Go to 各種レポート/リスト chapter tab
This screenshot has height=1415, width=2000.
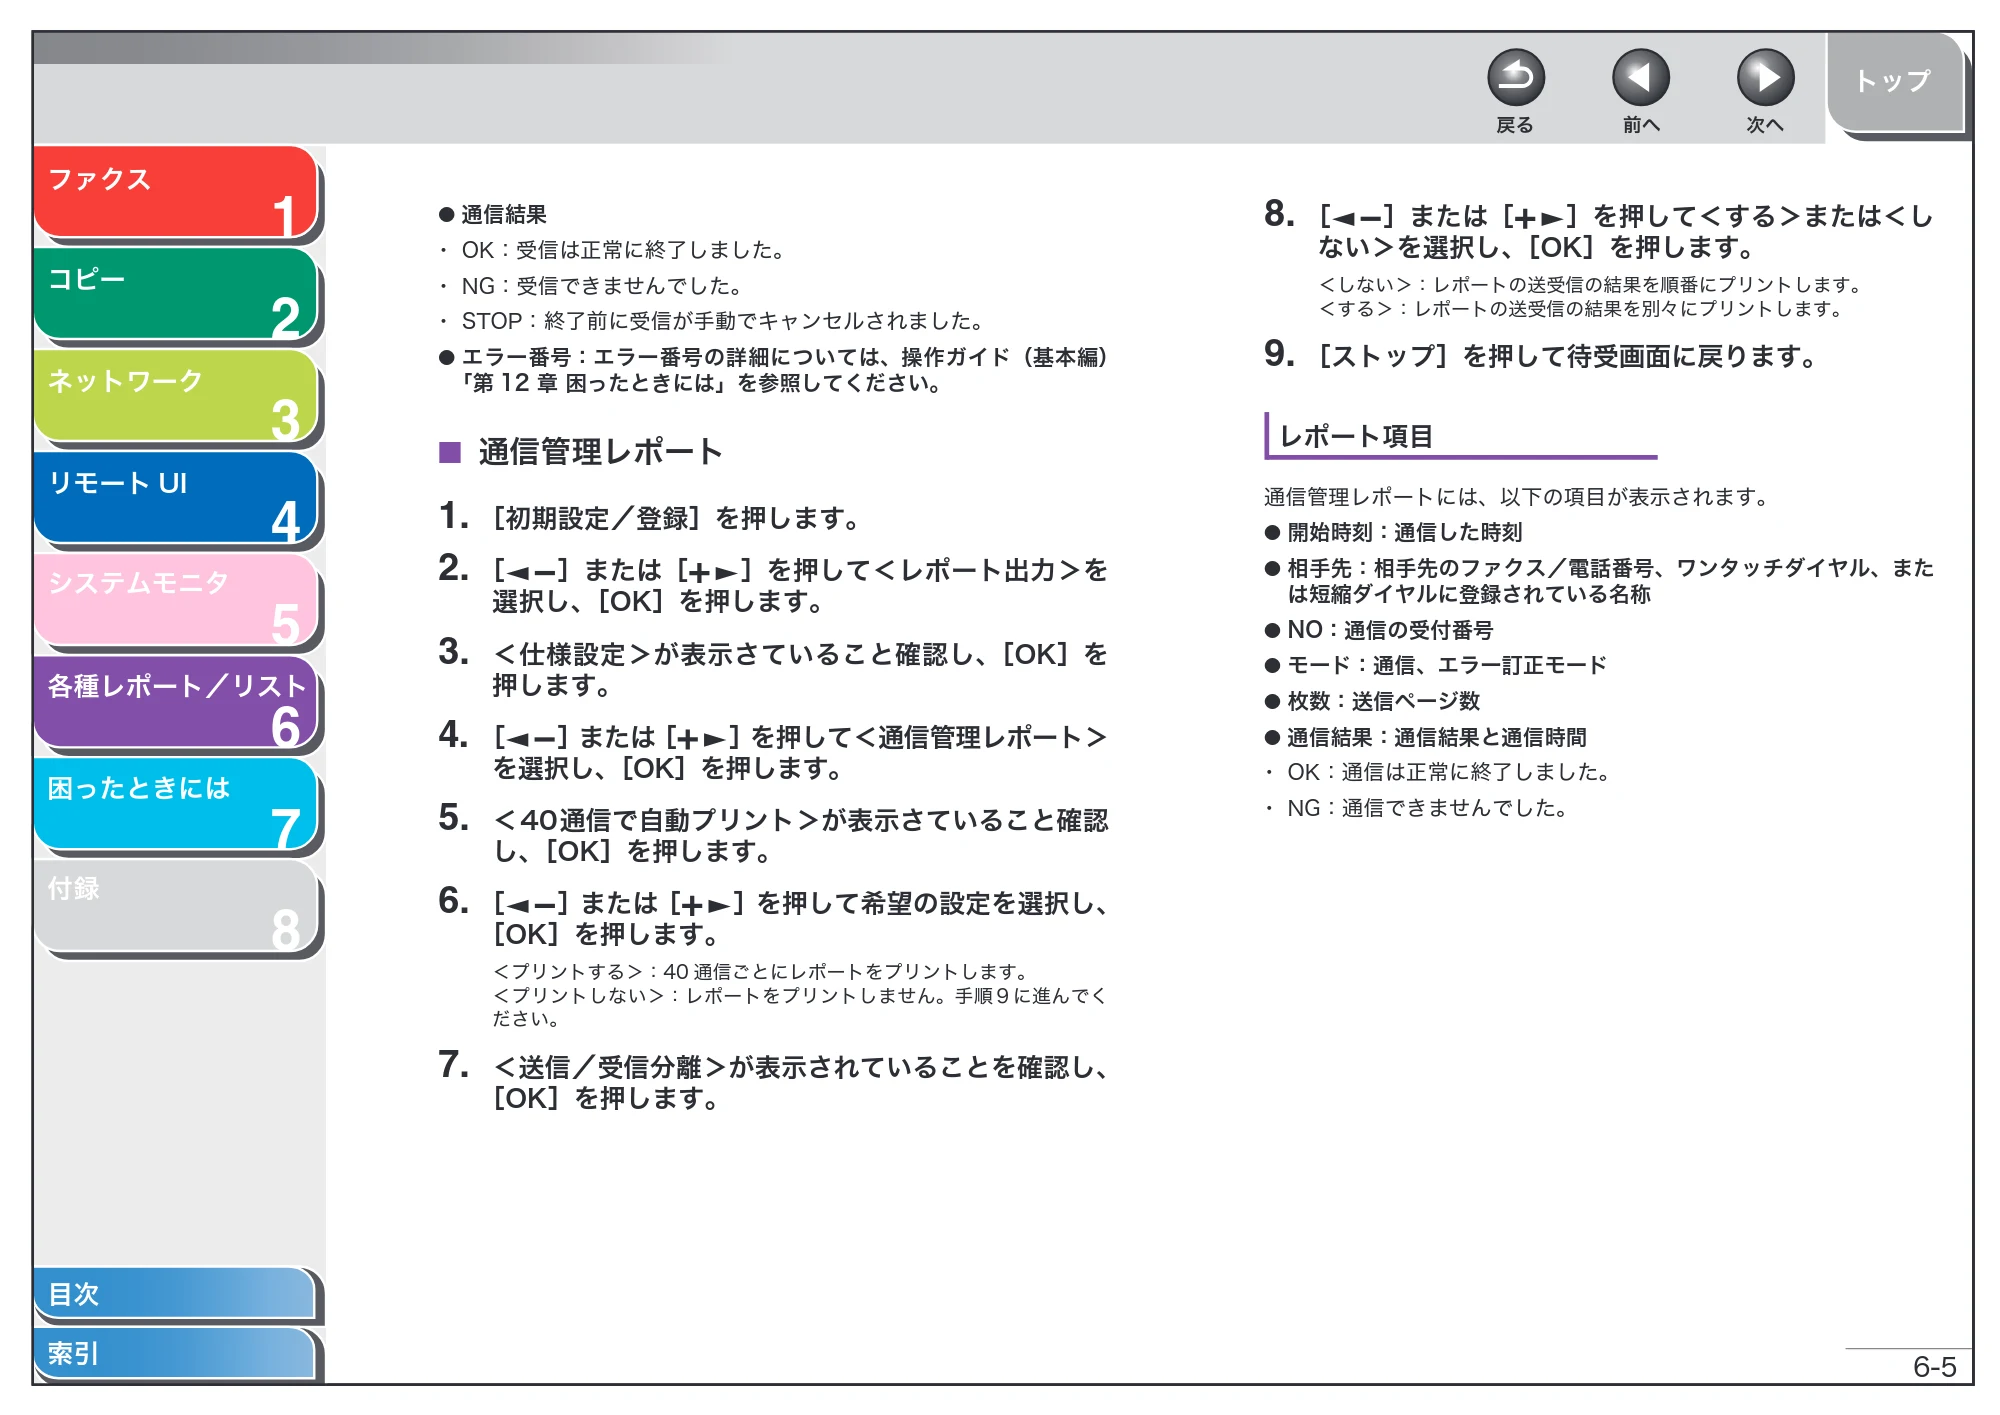[x=176, y=702]
